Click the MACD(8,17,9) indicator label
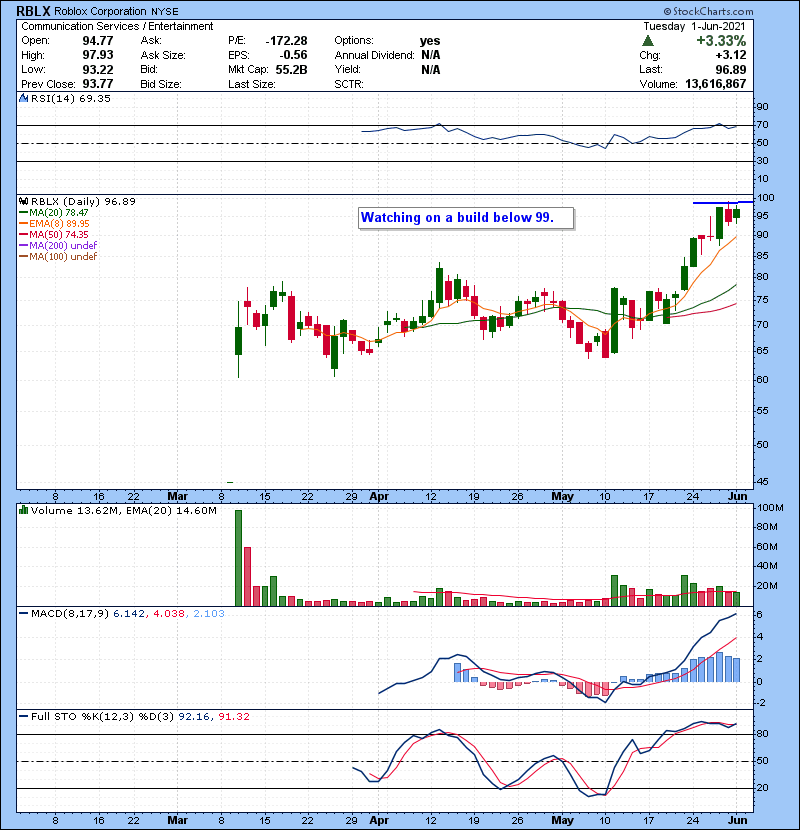Image resolution: width=800 pixels, height=830 pixels. point(70,614)
